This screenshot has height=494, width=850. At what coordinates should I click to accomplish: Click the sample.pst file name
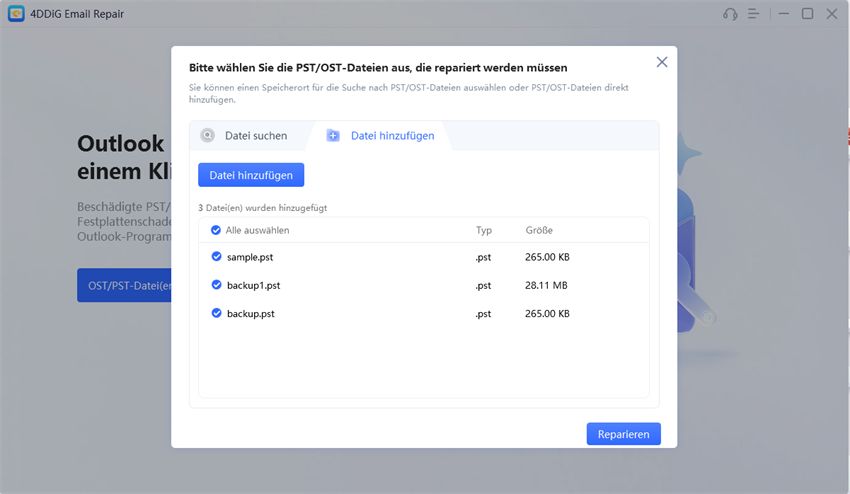(250, 257)
